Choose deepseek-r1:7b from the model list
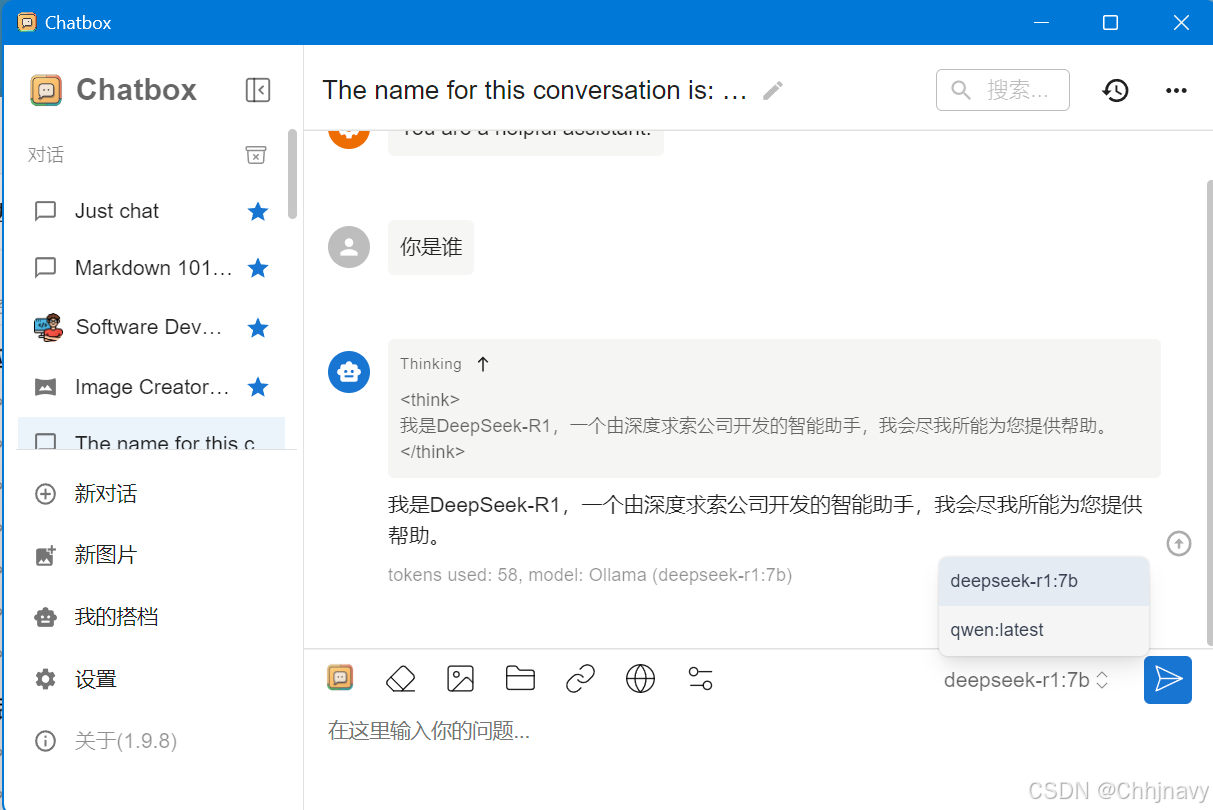The height and width of the screenshot is (810, 1213). click(1044, 581)
